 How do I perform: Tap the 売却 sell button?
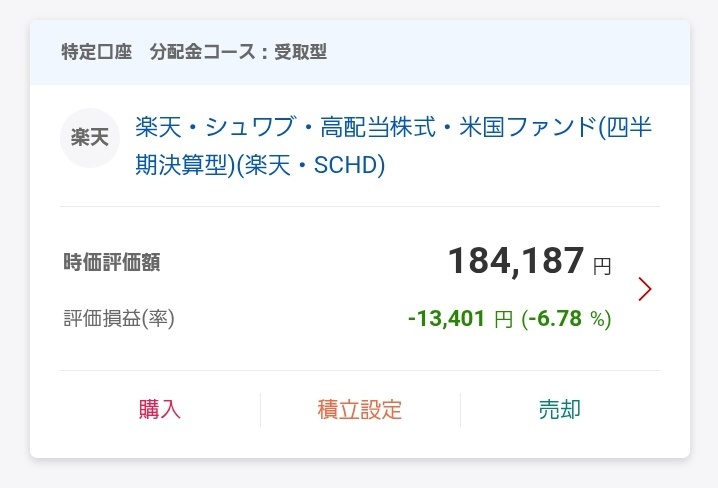tap(560, 409)
